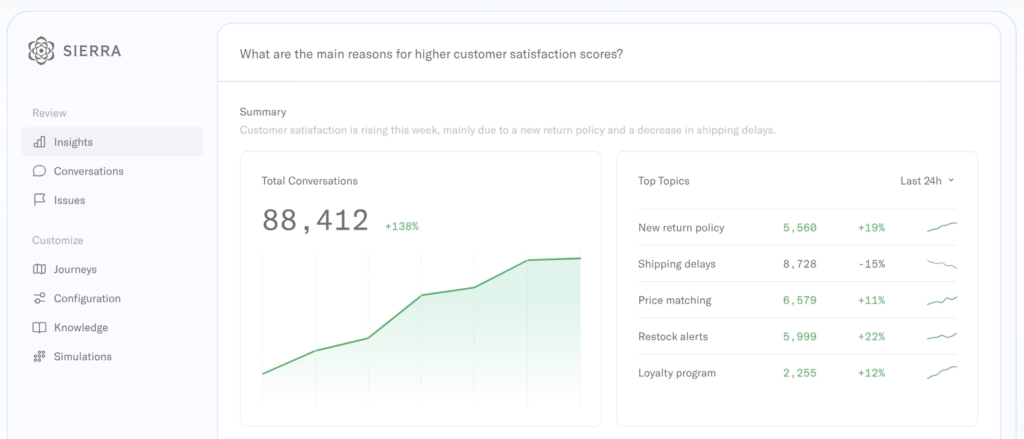Select the Shipping delays topic row
This screenshot has height=439, width=1024.
677,264
